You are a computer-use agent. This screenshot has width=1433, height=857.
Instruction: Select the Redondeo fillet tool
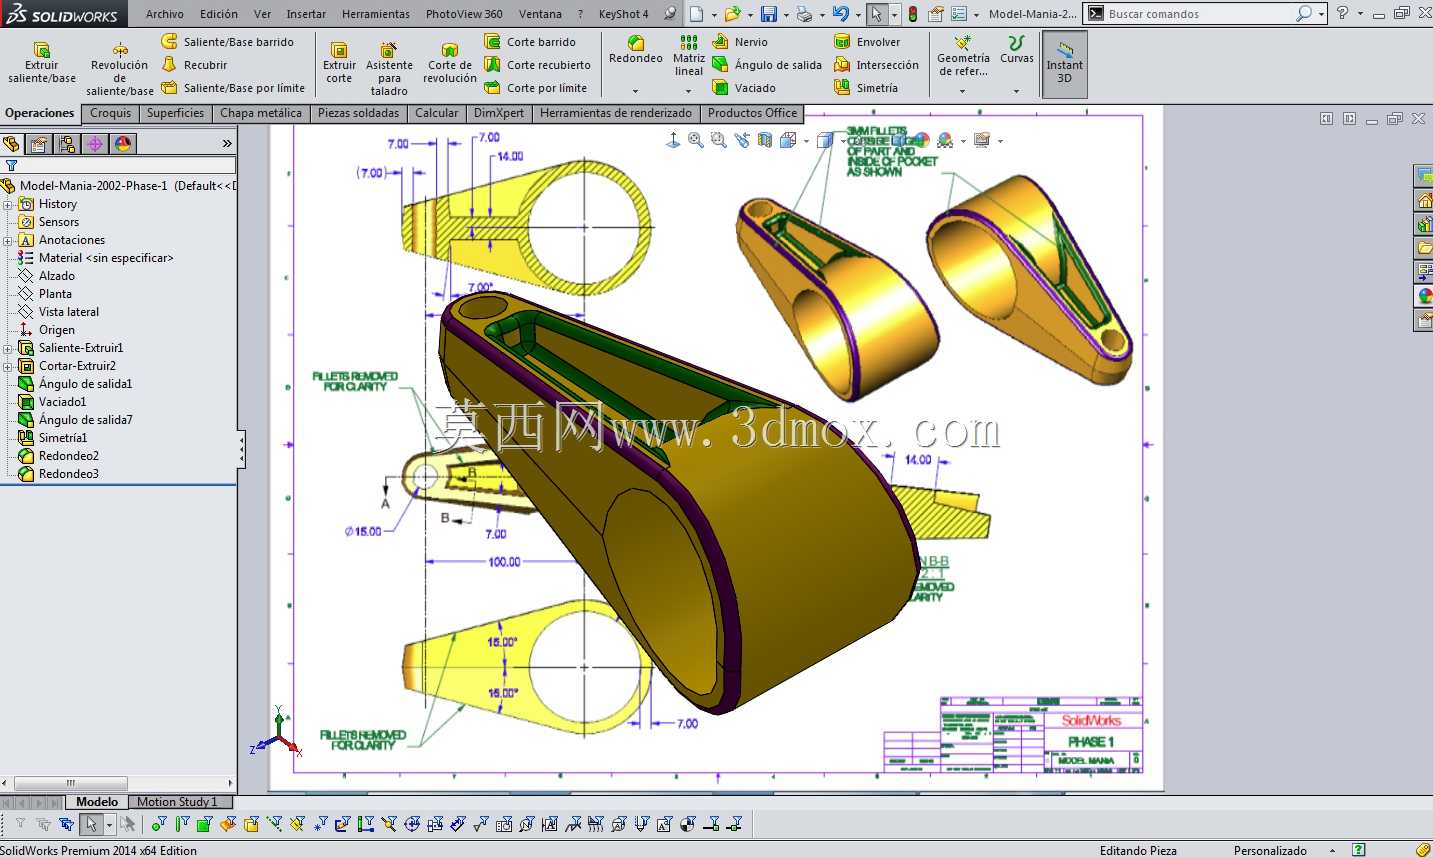[636, 50]
